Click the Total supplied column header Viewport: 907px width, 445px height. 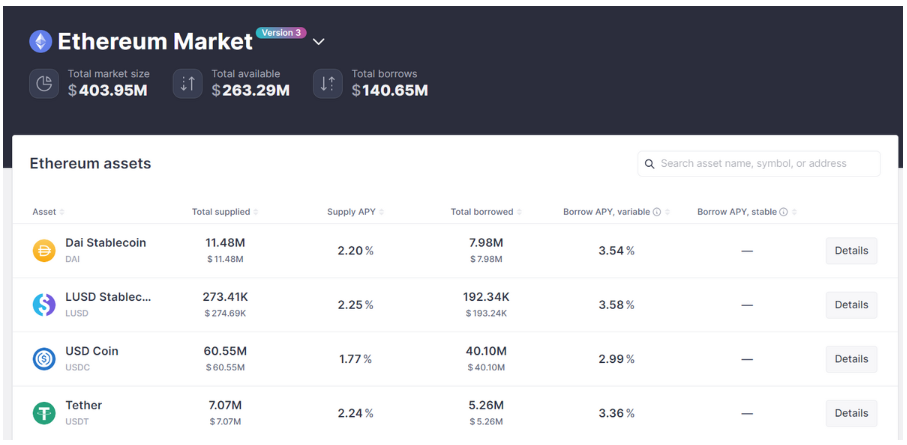point(221,212)
